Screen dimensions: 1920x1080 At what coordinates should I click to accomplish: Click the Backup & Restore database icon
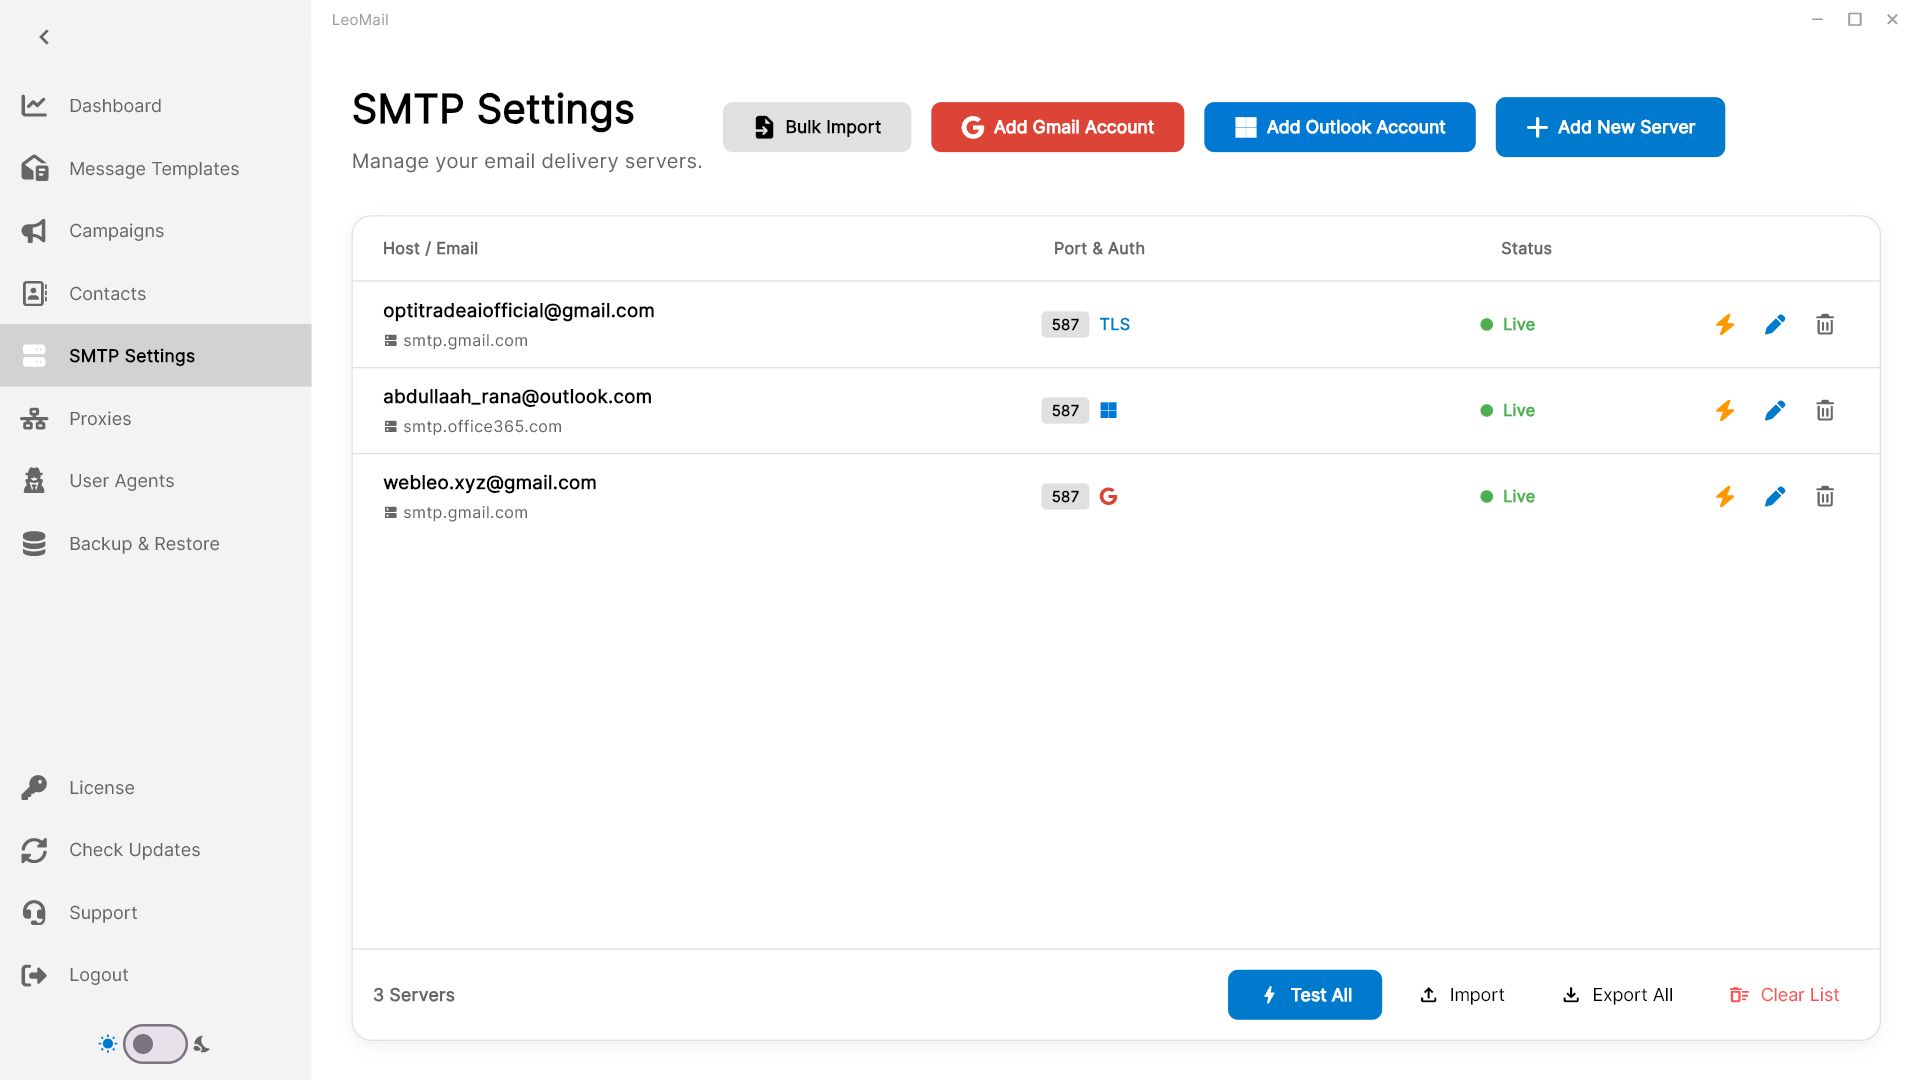tap(34, 543)
